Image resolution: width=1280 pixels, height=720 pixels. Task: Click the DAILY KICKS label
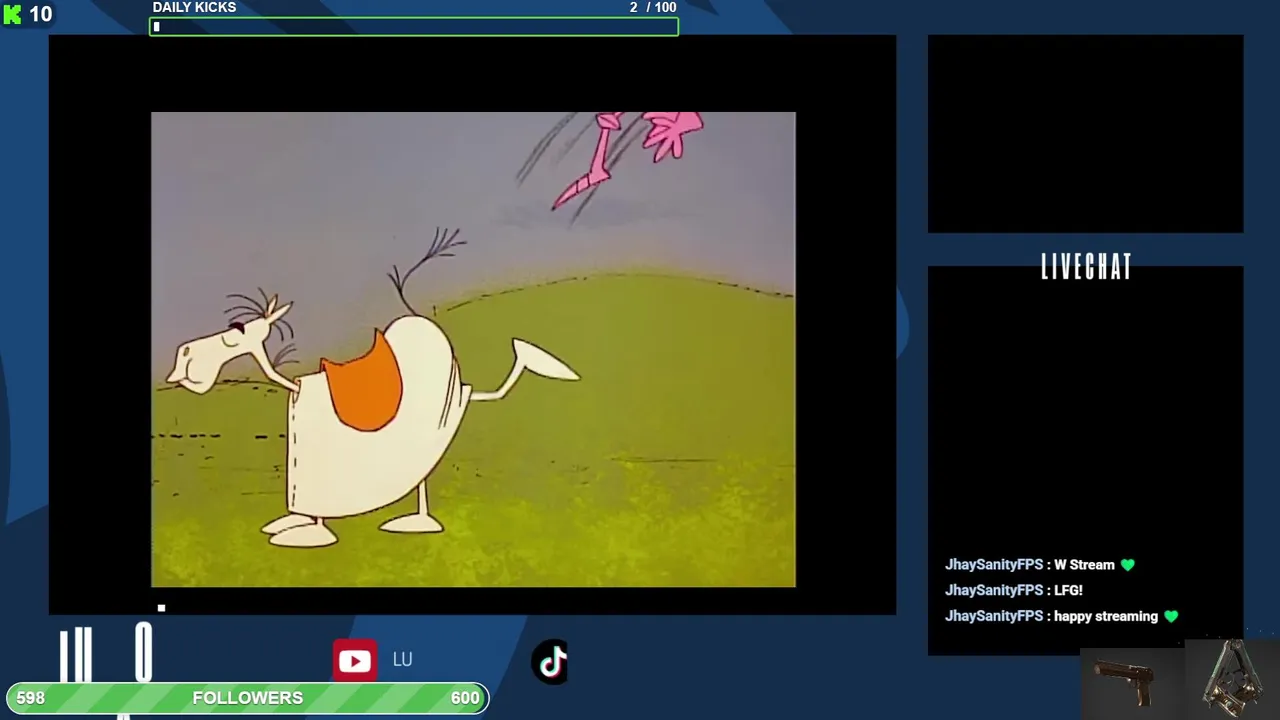tap(194, 8)
